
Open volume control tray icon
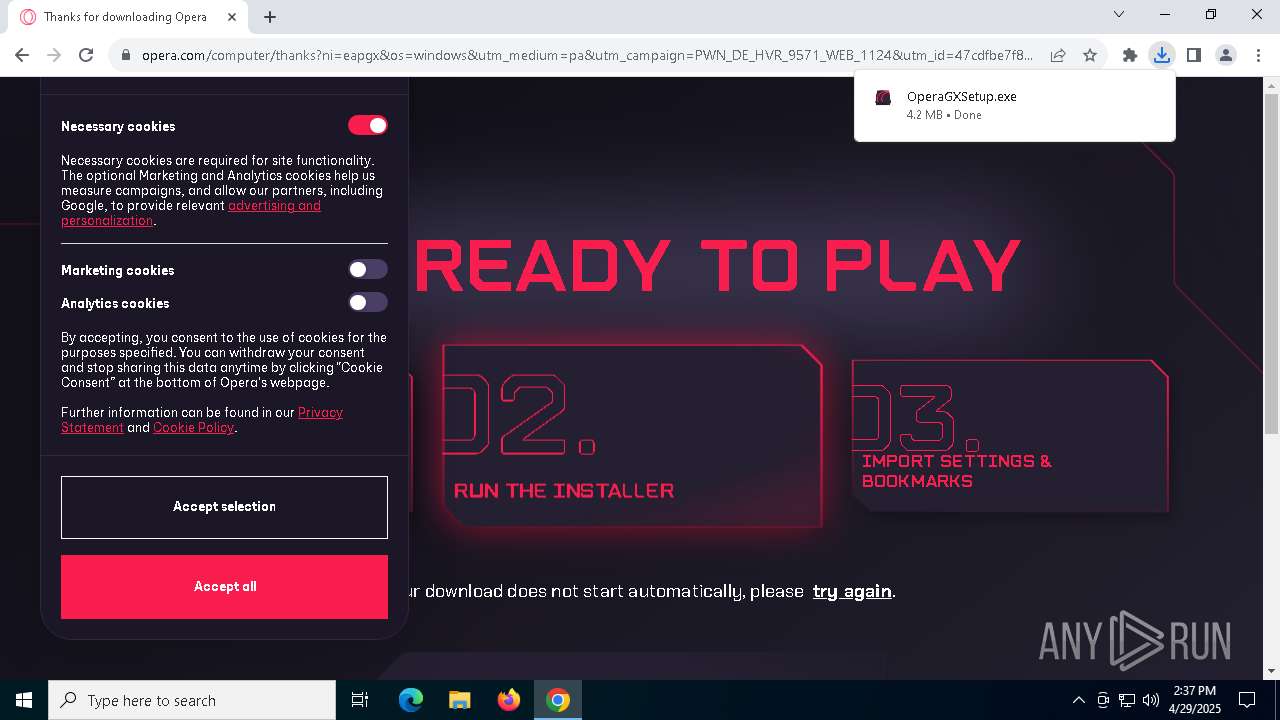pos(1151,700)
